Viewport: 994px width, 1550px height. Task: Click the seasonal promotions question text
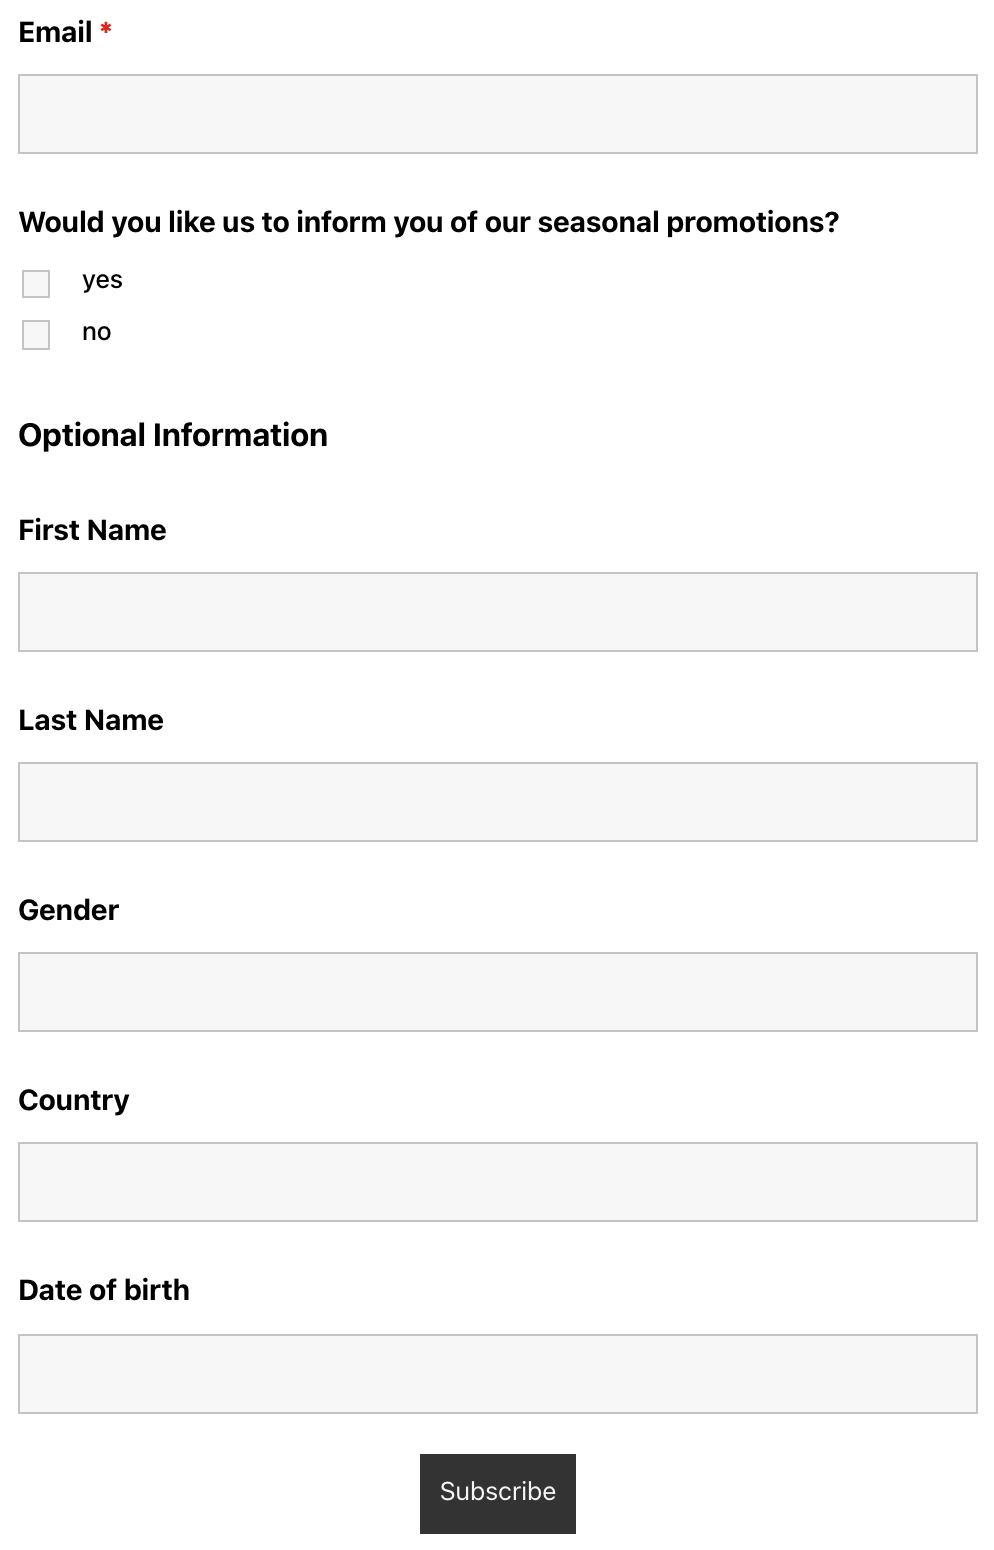coord(430,222)
